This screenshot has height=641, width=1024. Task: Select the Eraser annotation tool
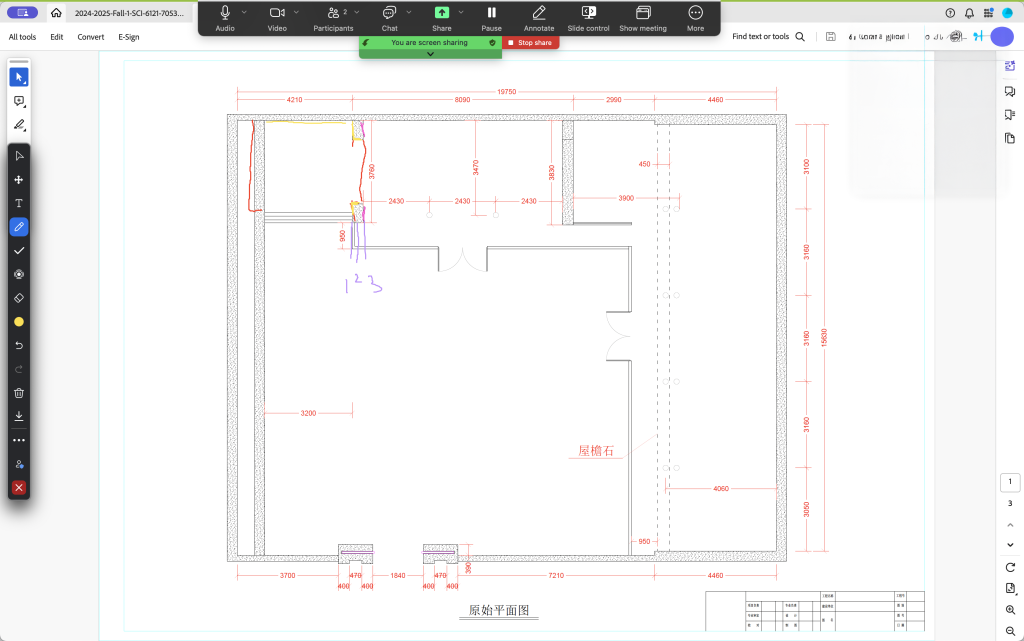pyautogui.click(x=19, y=298)
